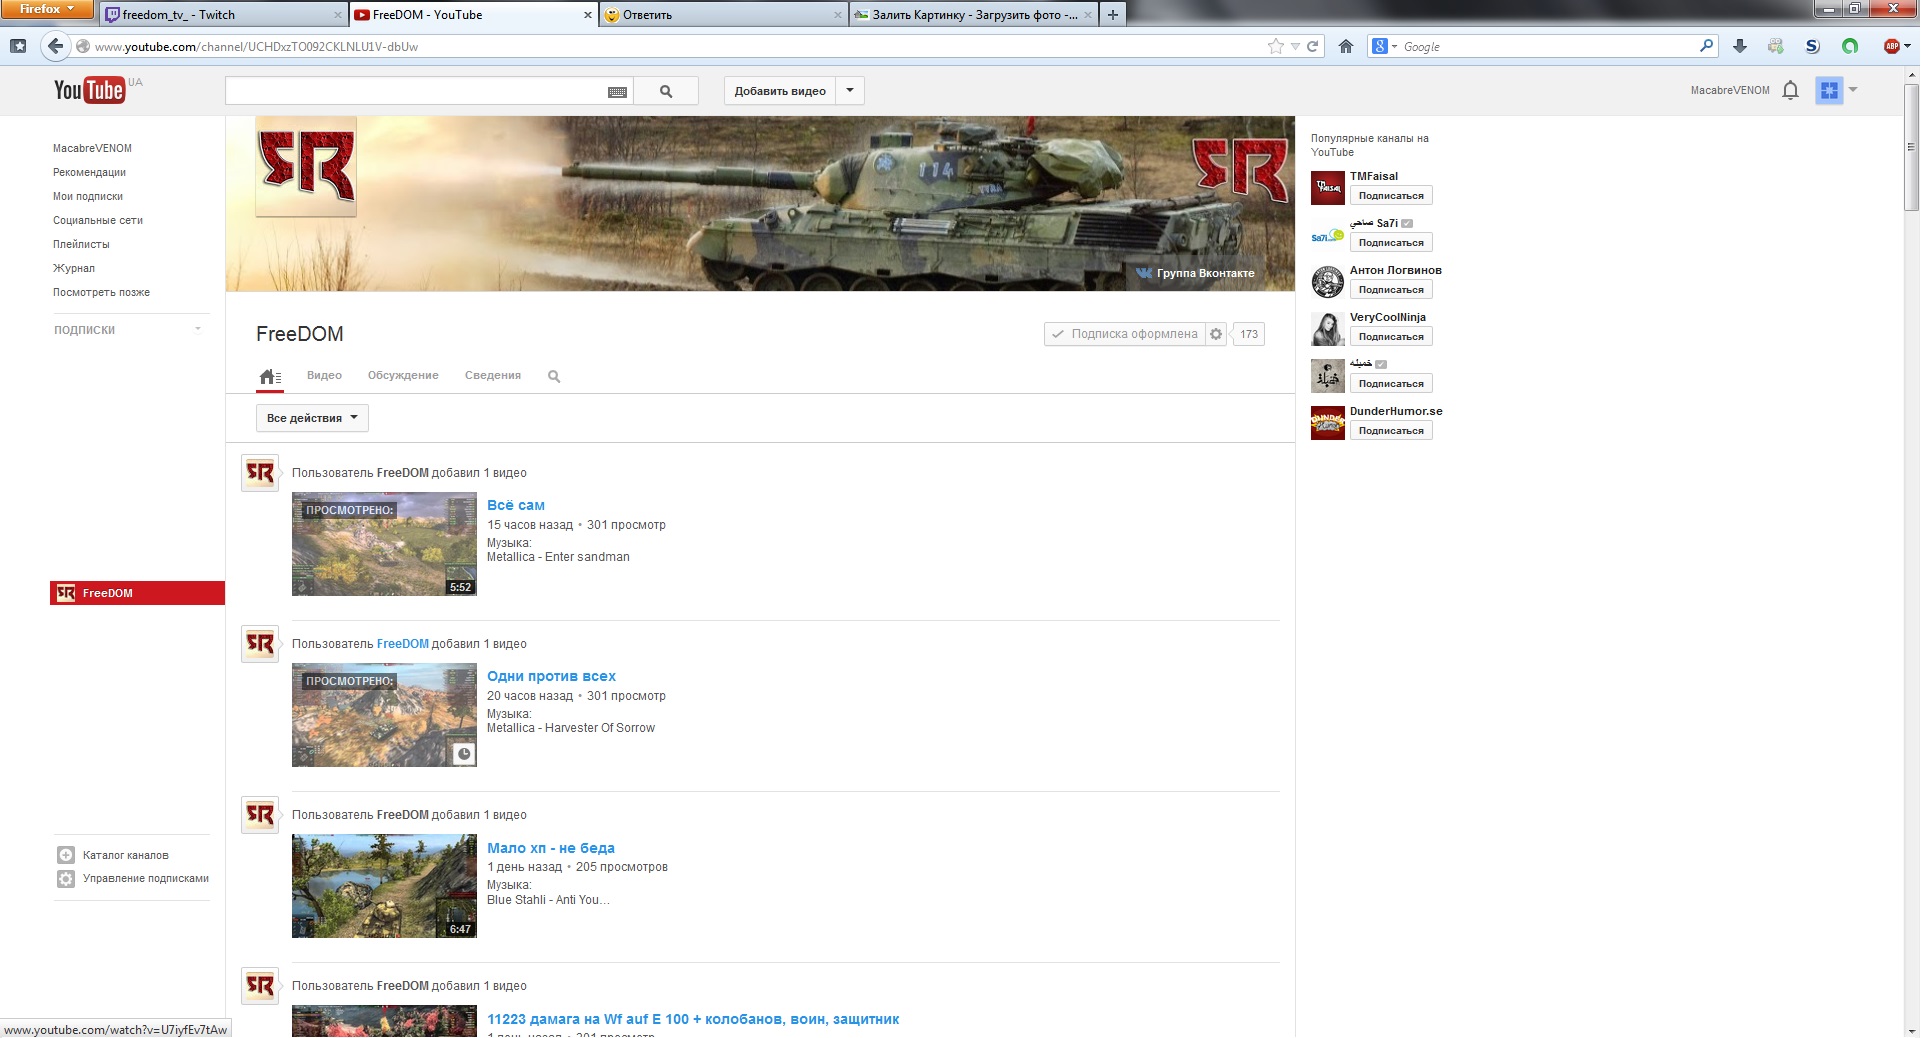Open Все действия filter dropdown

click(312, 418)
